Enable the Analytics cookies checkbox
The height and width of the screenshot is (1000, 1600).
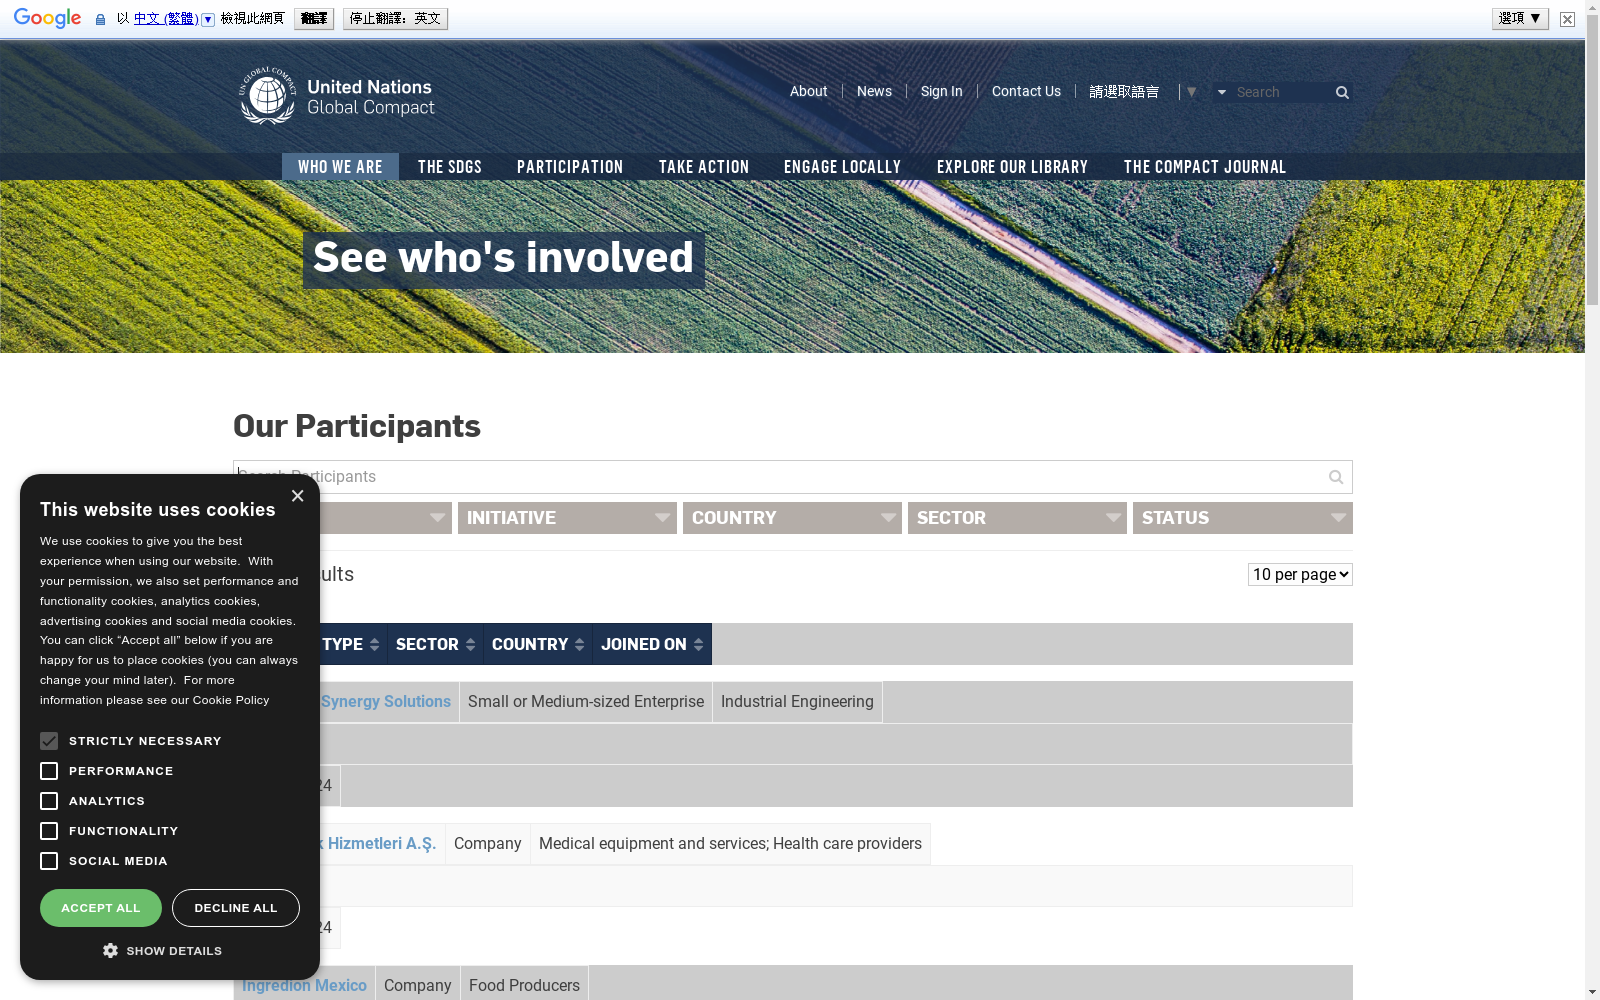click(49, 801)
